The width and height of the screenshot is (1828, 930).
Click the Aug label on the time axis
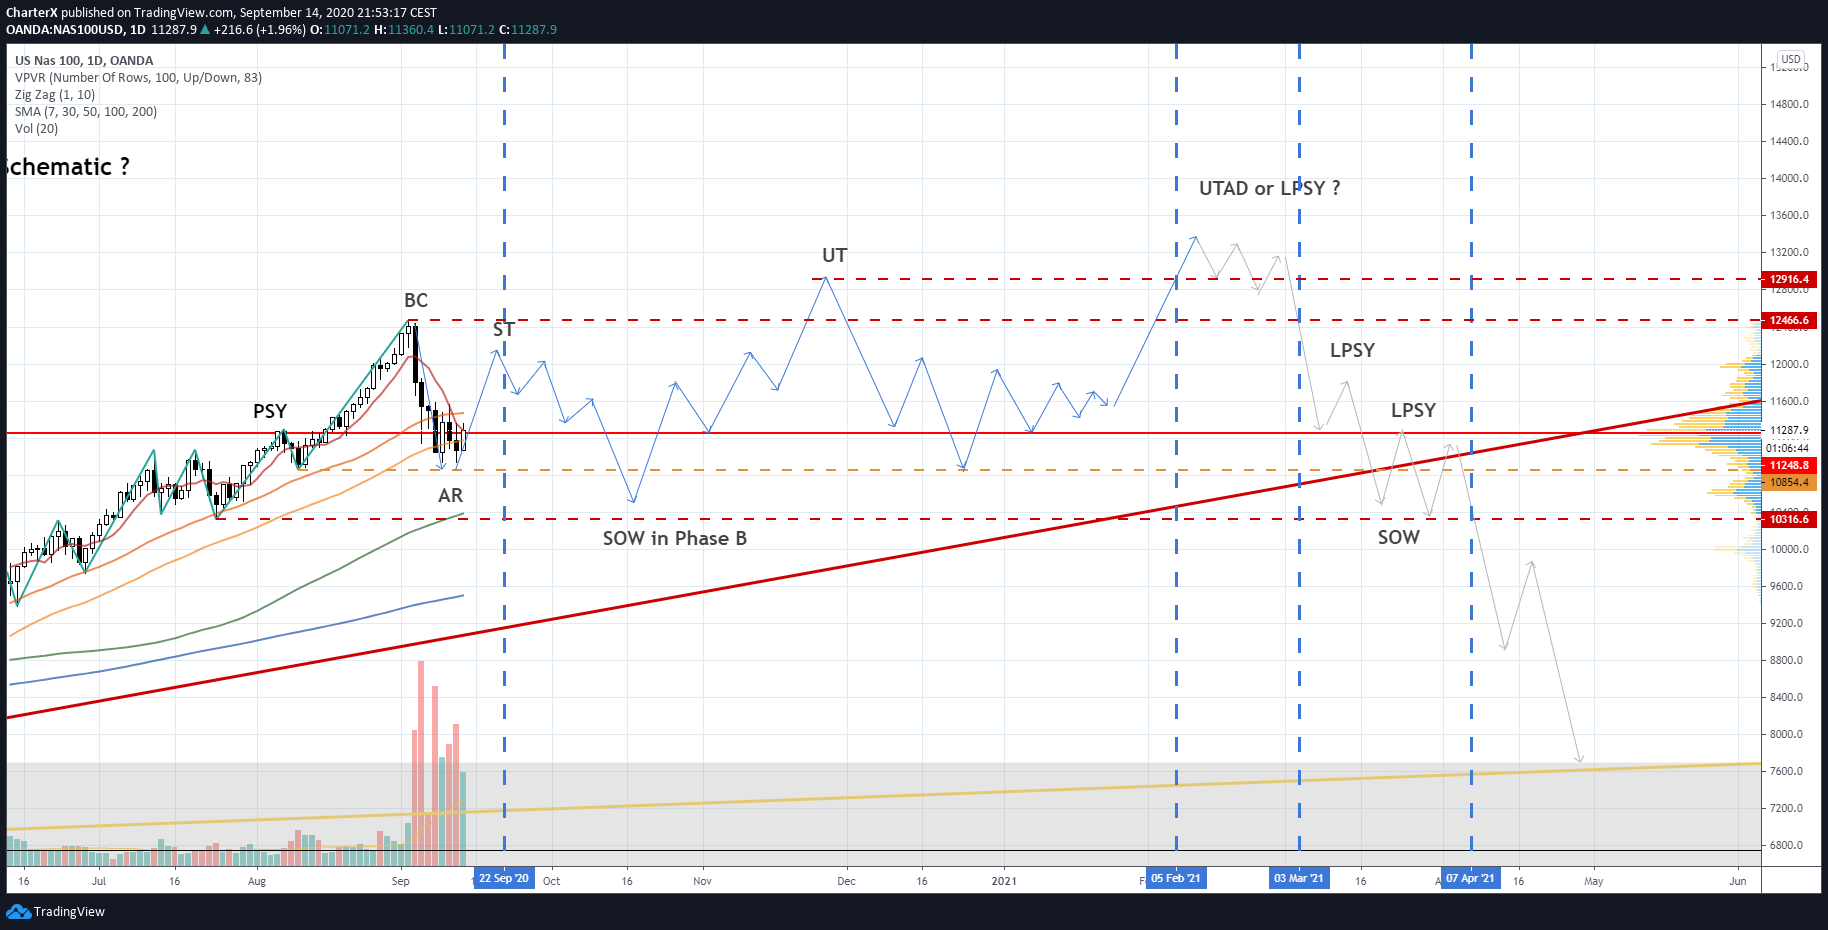tap(257, 881)
